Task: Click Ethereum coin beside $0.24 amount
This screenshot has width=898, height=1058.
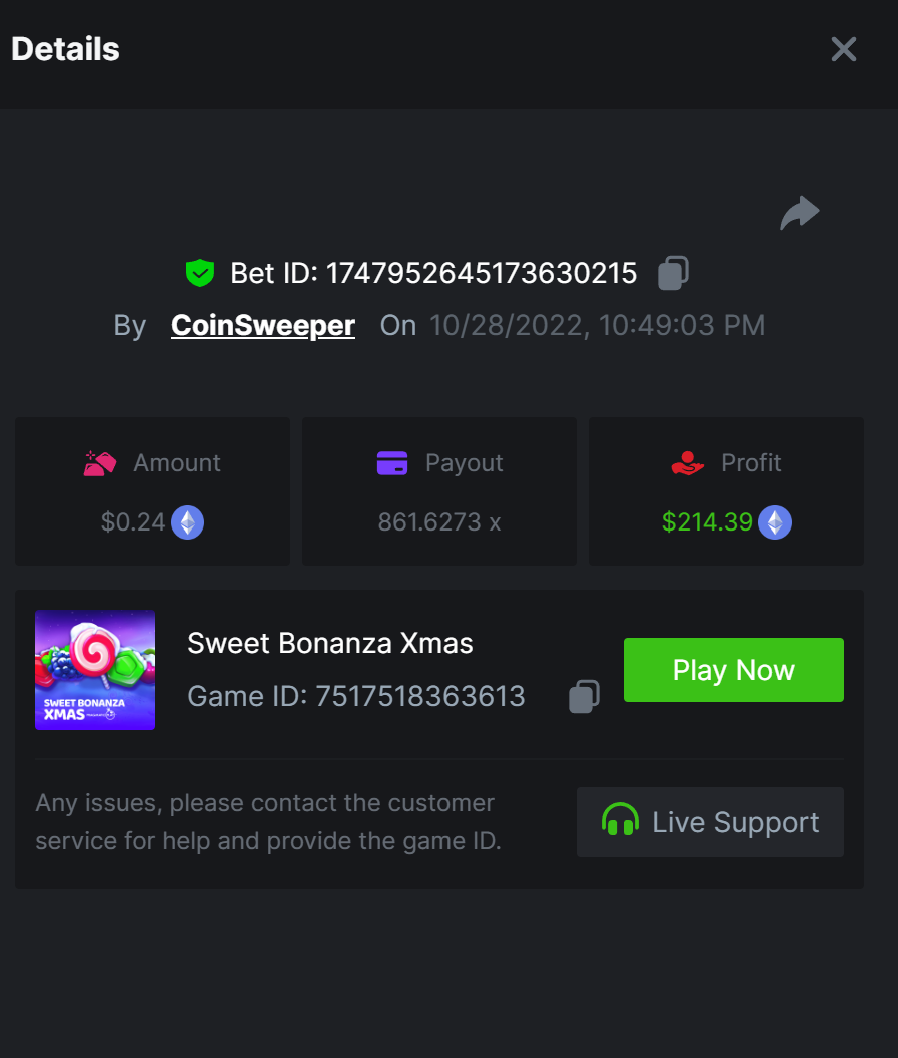Action: [188, 522]
